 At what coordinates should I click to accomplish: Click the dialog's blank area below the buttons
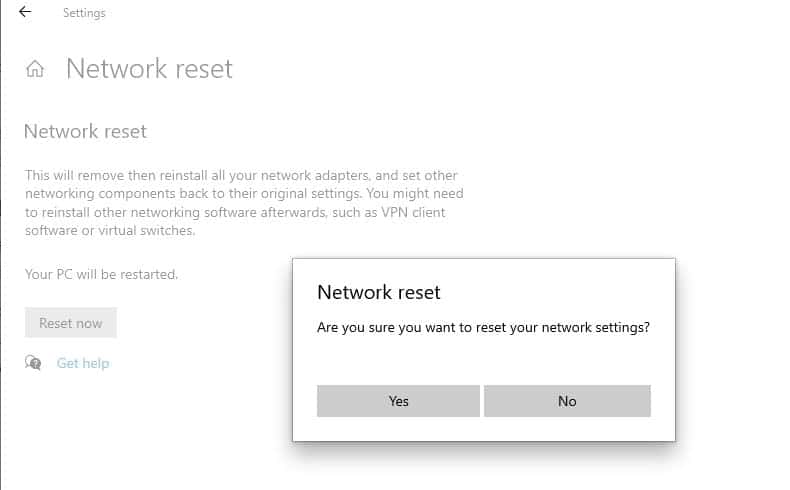483,429
